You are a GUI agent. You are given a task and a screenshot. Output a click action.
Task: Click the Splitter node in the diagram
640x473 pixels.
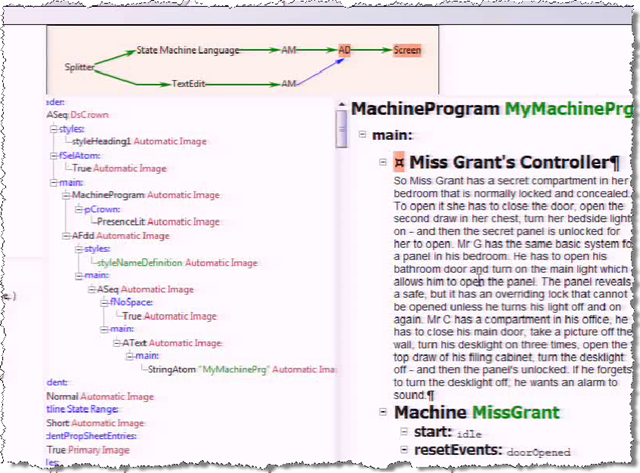point(80,67)
